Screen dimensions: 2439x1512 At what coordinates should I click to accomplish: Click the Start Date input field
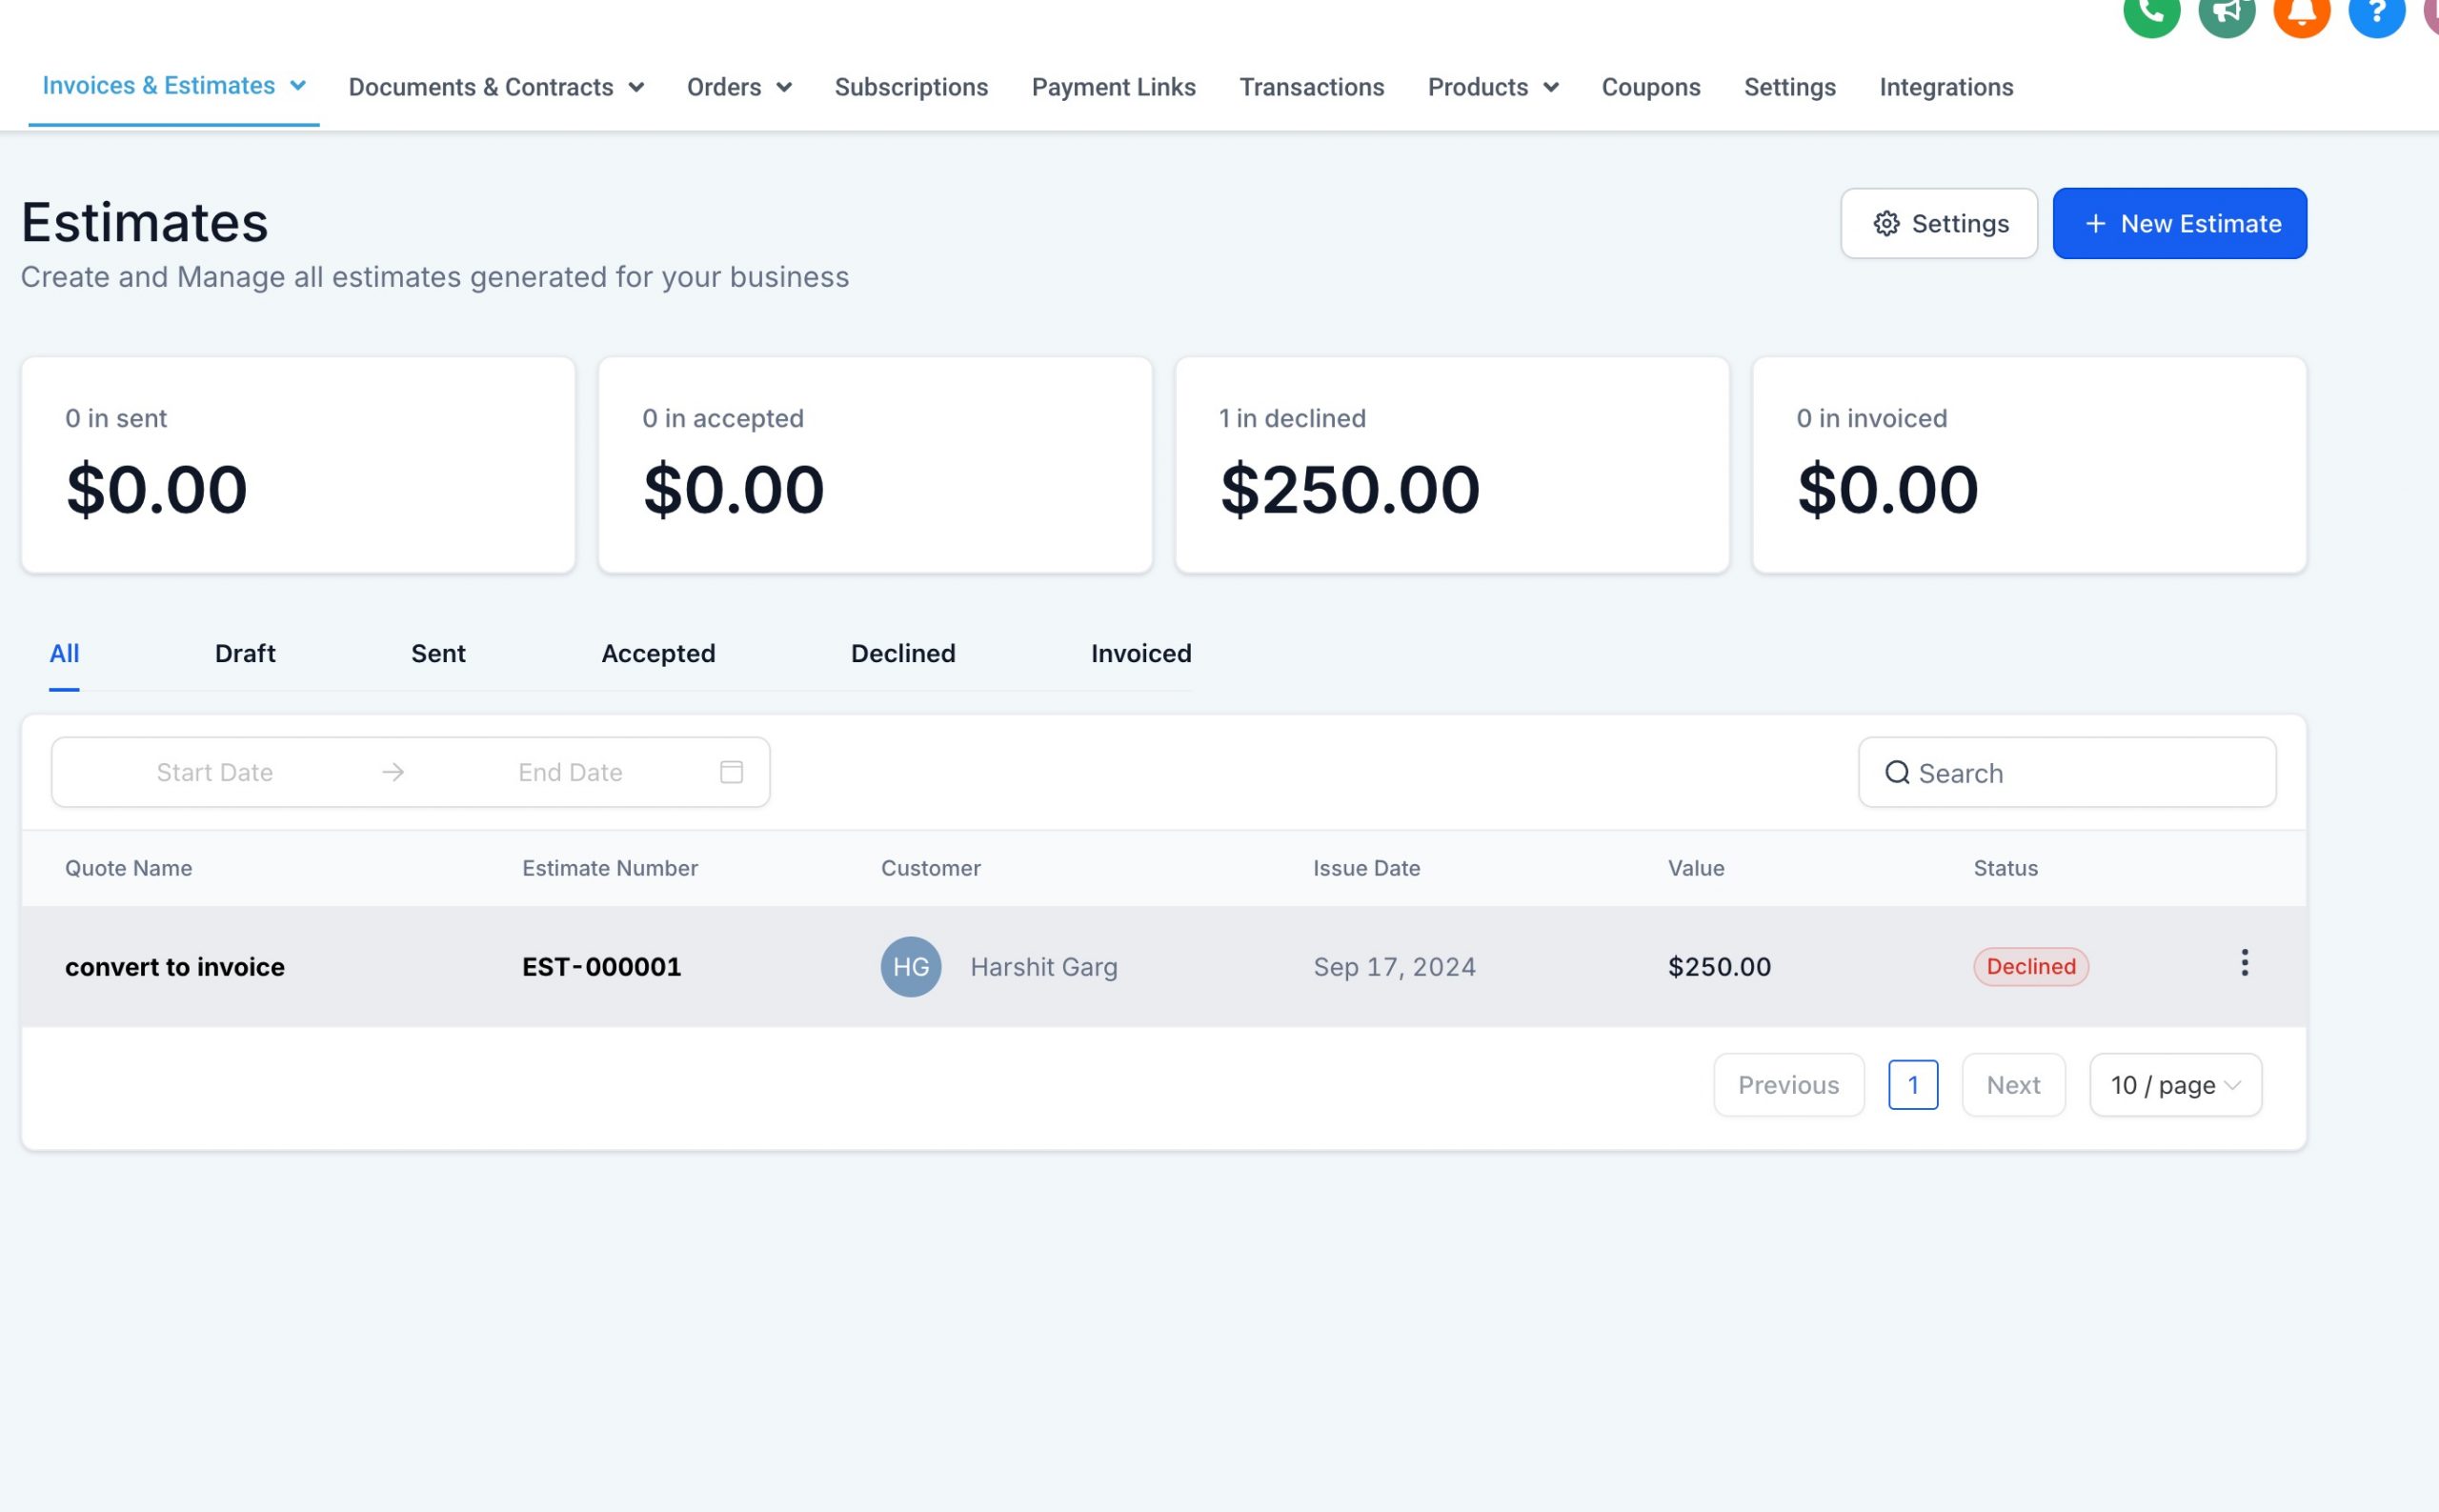click(x=214, y=771)
